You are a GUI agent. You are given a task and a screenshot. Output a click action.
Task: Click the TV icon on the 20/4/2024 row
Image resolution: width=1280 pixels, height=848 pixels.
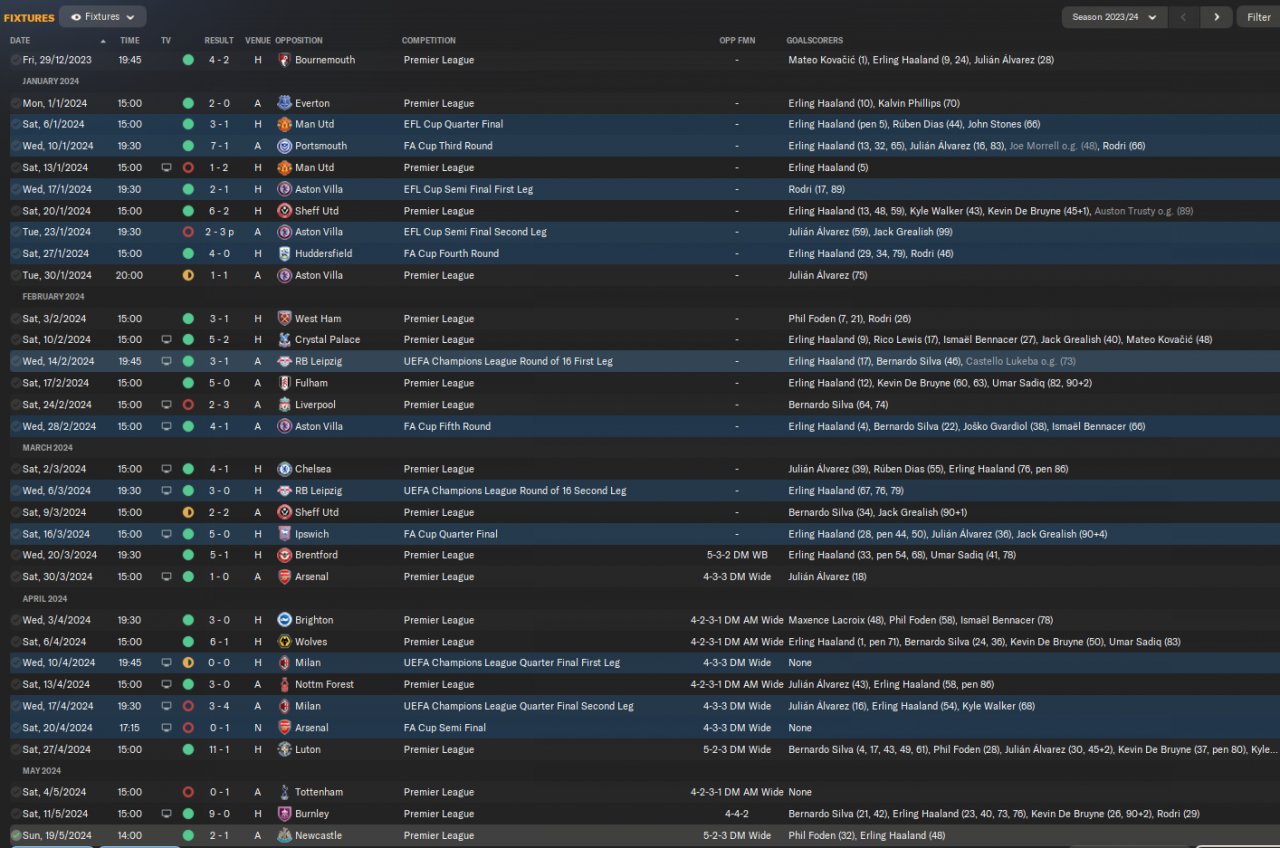(166, 728)
